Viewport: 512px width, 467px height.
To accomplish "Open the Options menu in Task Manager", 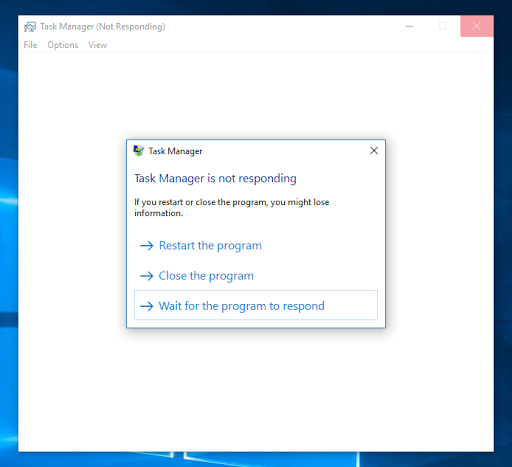I will coord(63,45).
